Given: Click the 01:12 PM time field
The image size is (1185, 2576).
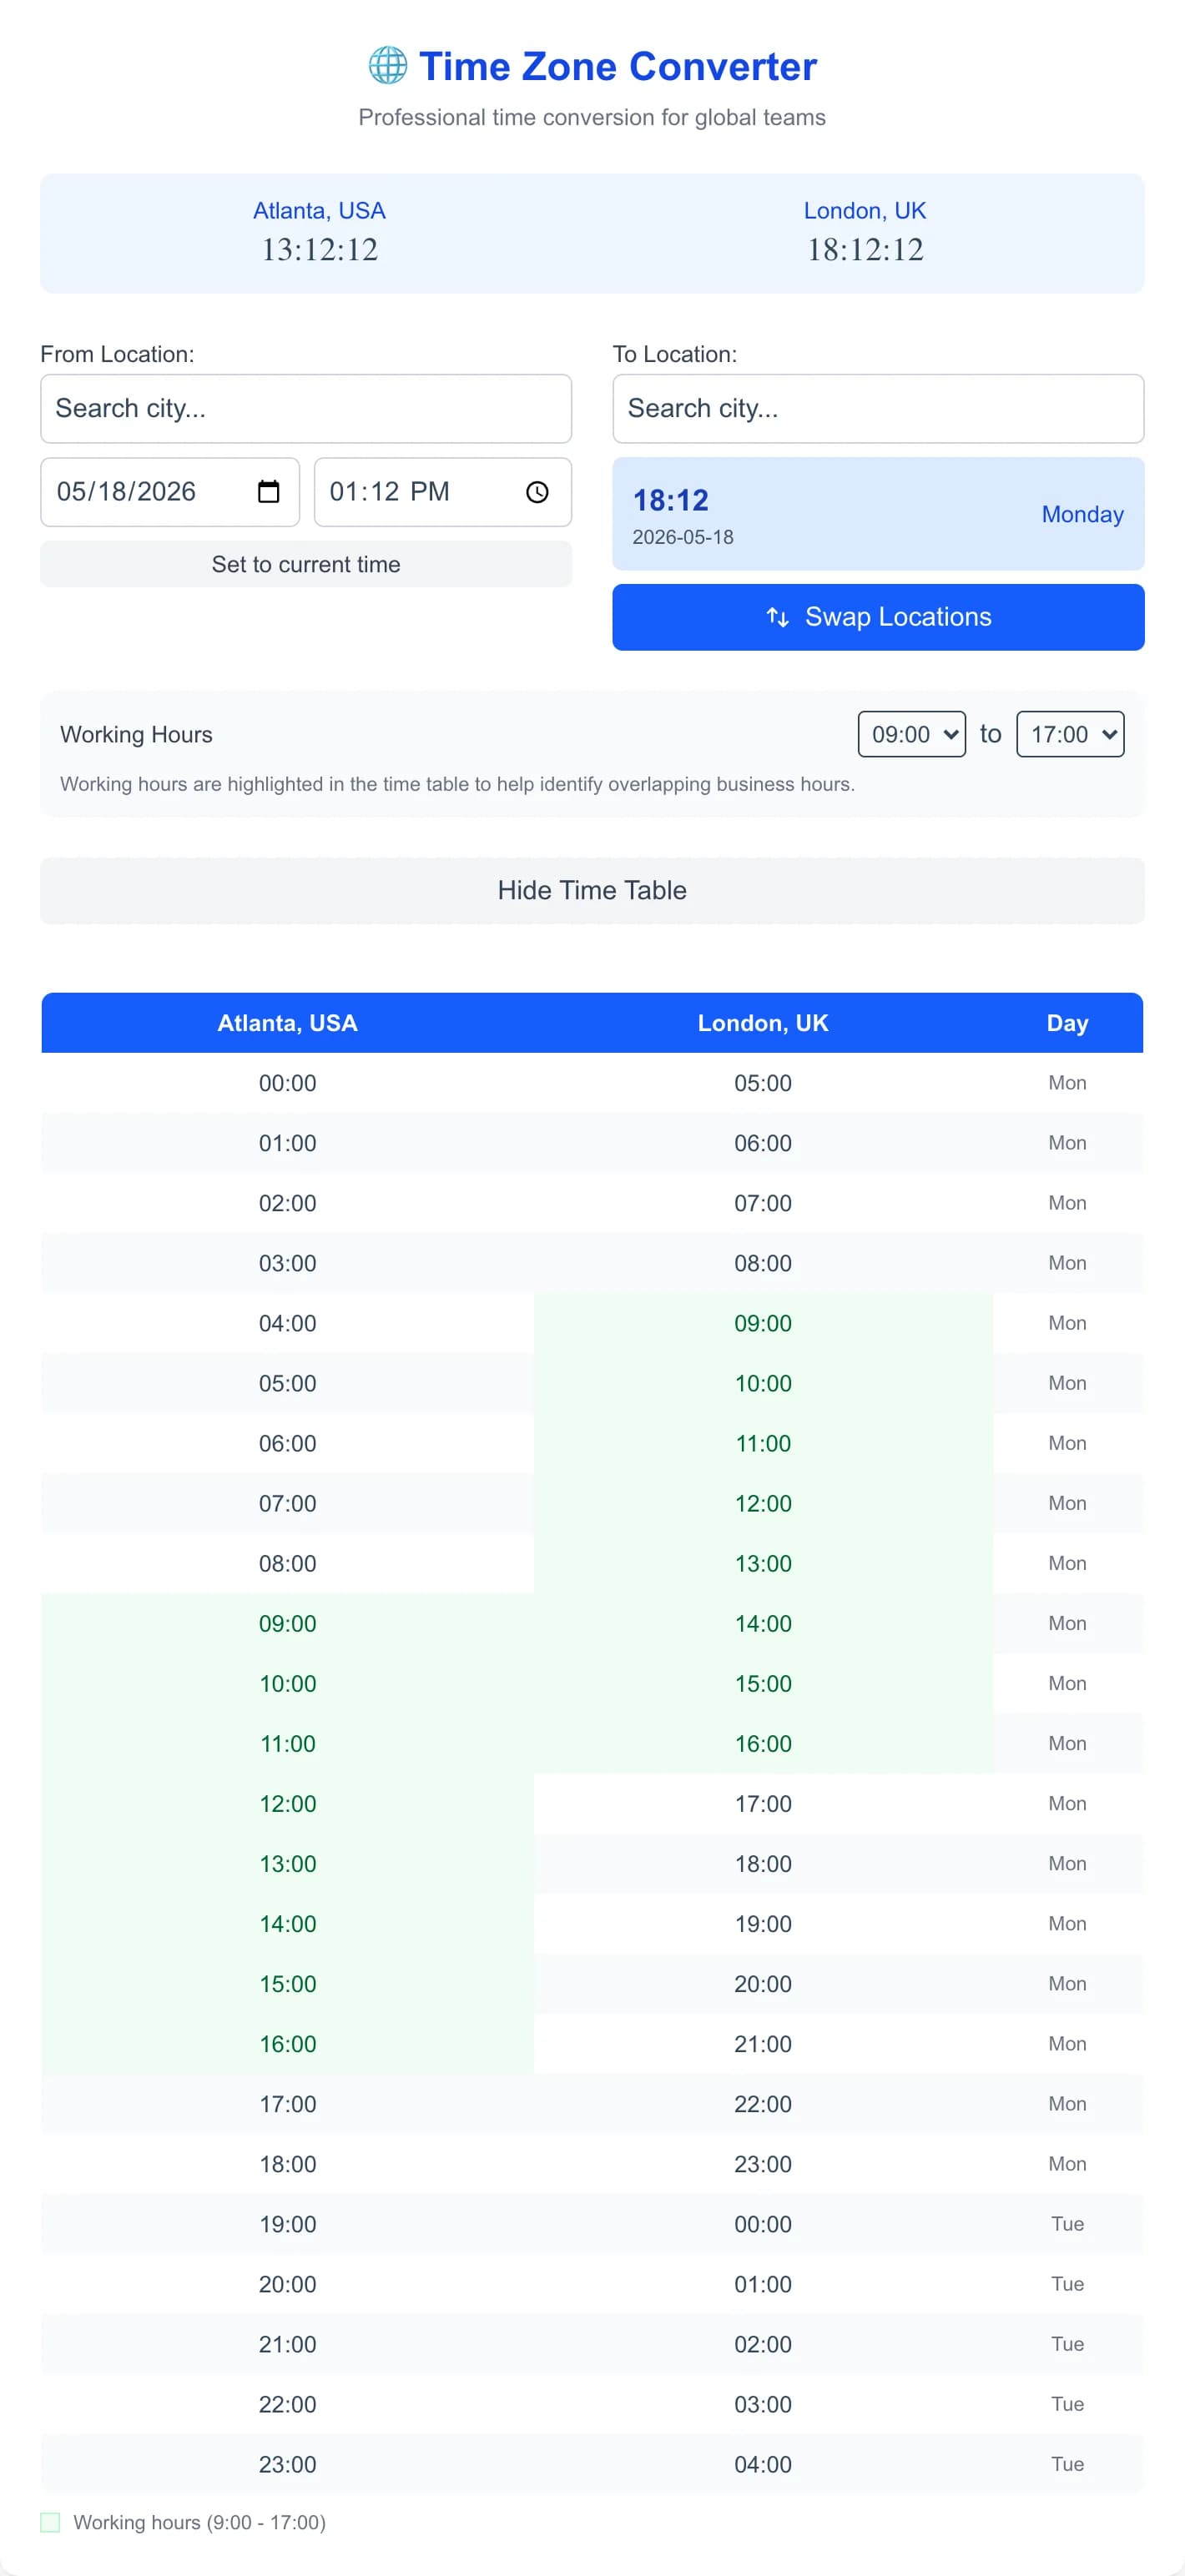Looking at the screenshot, I should point(443,492).
